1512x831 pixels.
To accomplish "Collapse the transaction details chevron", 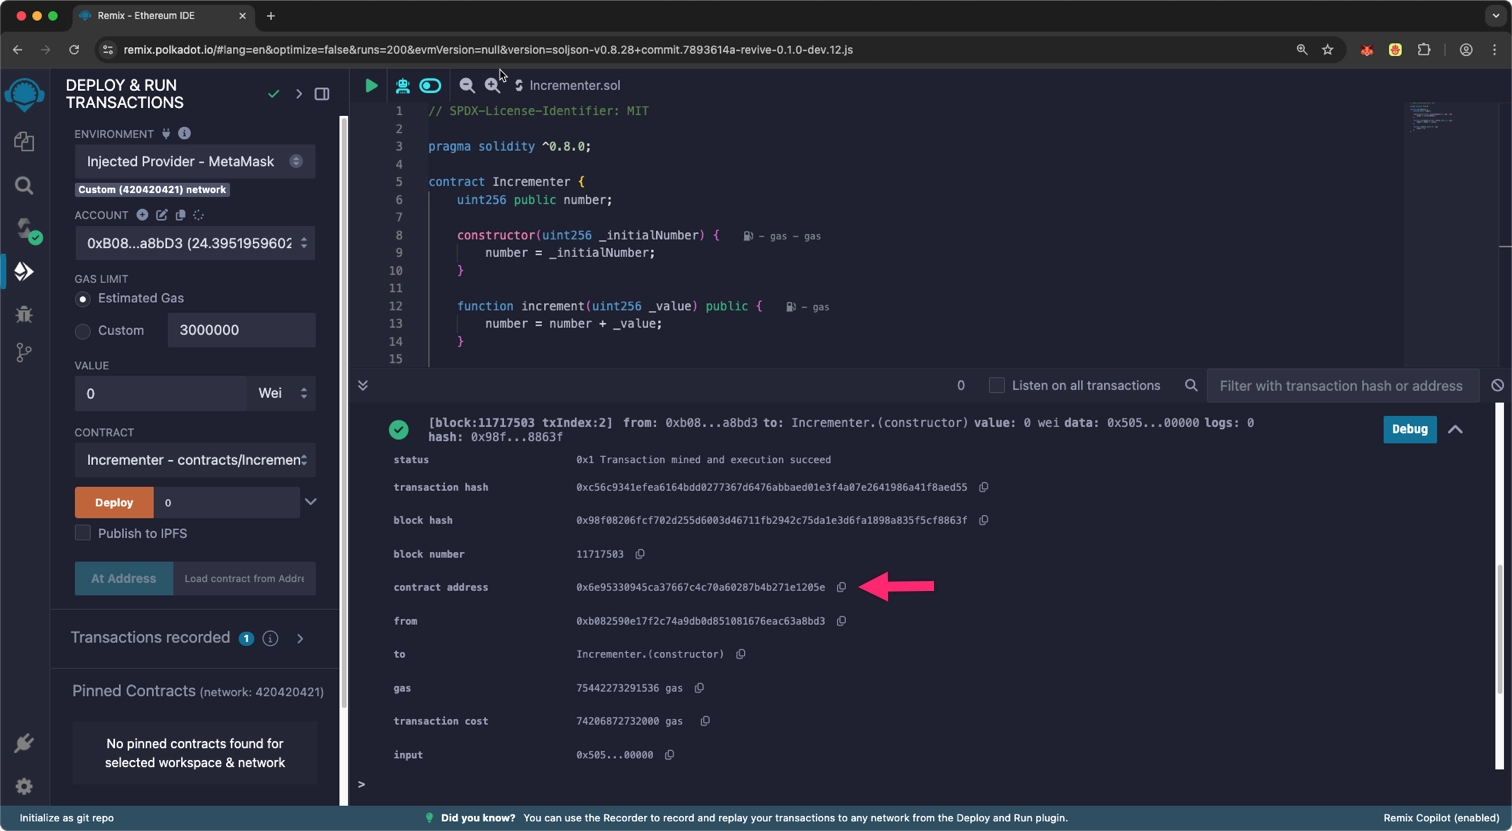I will (x=1455, y=429).
